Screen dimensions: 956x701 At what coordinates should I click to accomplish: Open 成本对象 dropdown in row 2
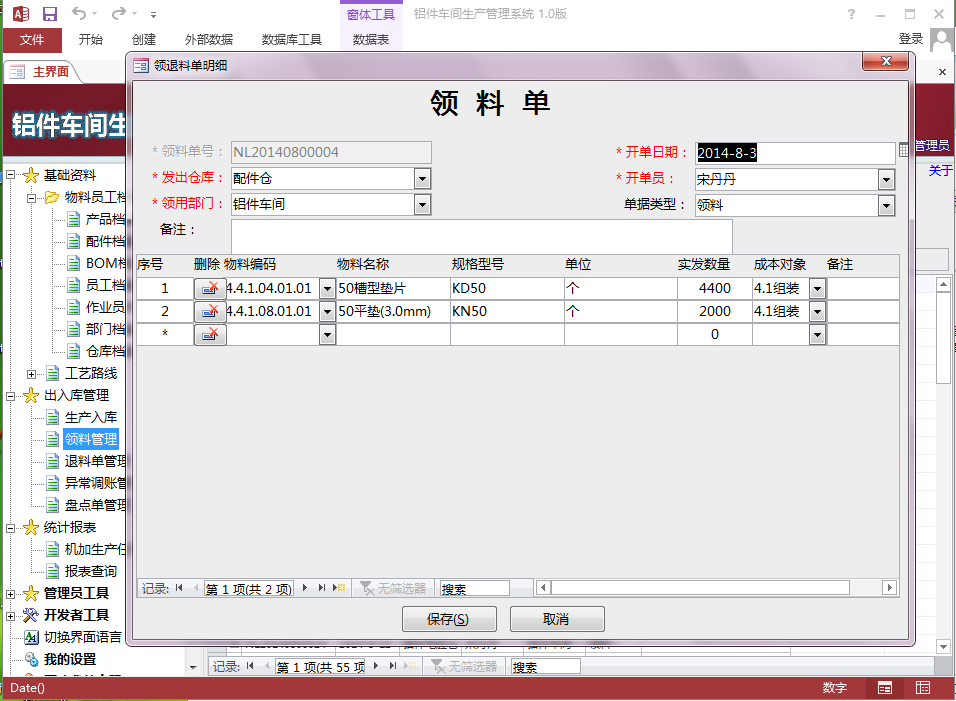818,311
